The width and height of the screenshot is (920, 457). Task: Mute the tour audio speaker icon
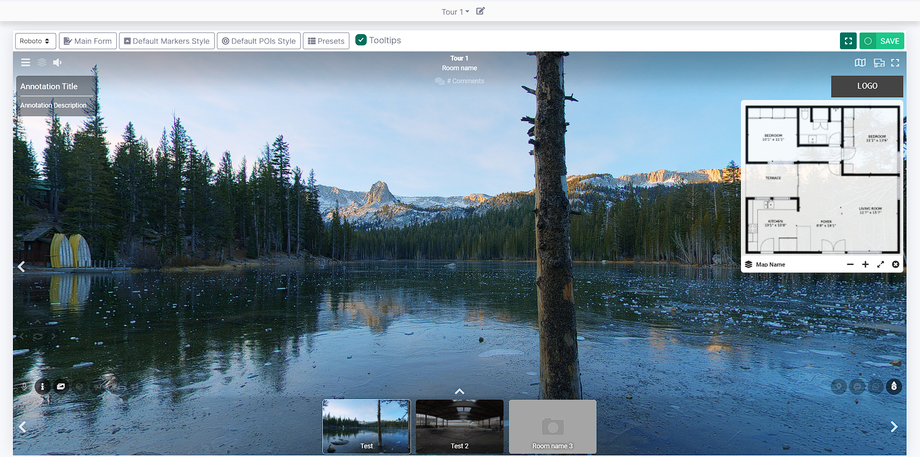tap(58, 62)
